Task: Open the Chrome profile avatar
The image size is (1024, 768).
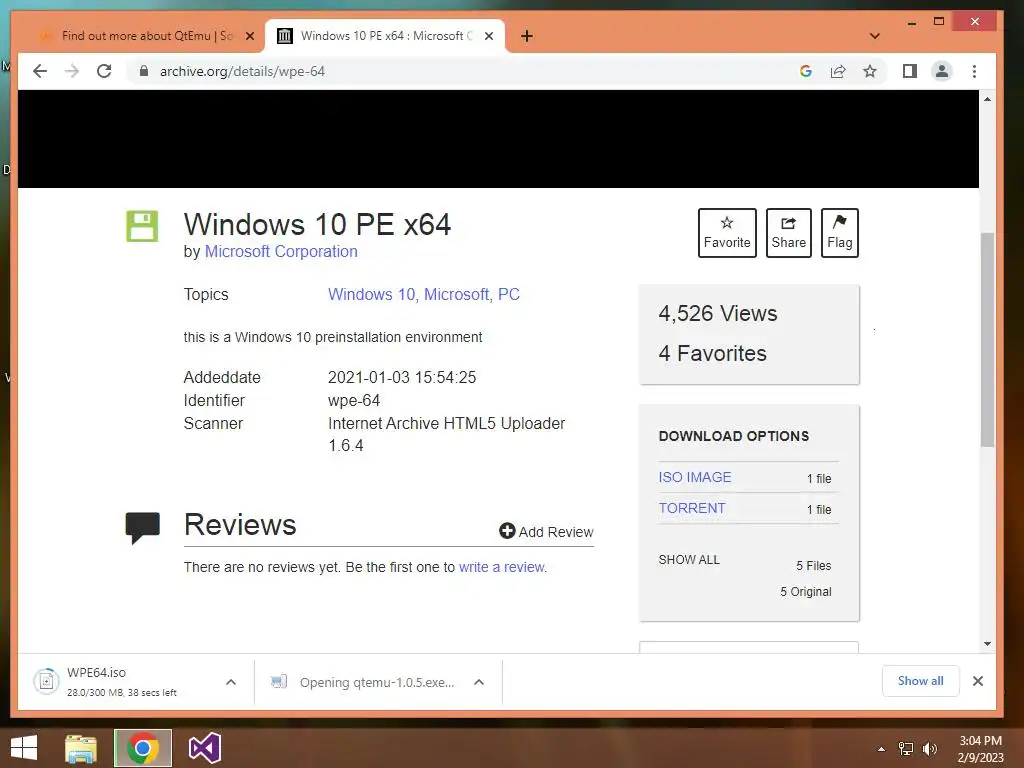Action: tap(942, 71)
